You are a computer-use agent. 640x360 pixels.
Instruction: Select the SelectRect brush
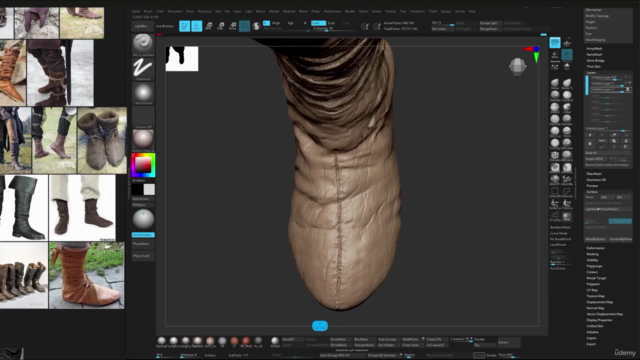[x=555, y=191]
